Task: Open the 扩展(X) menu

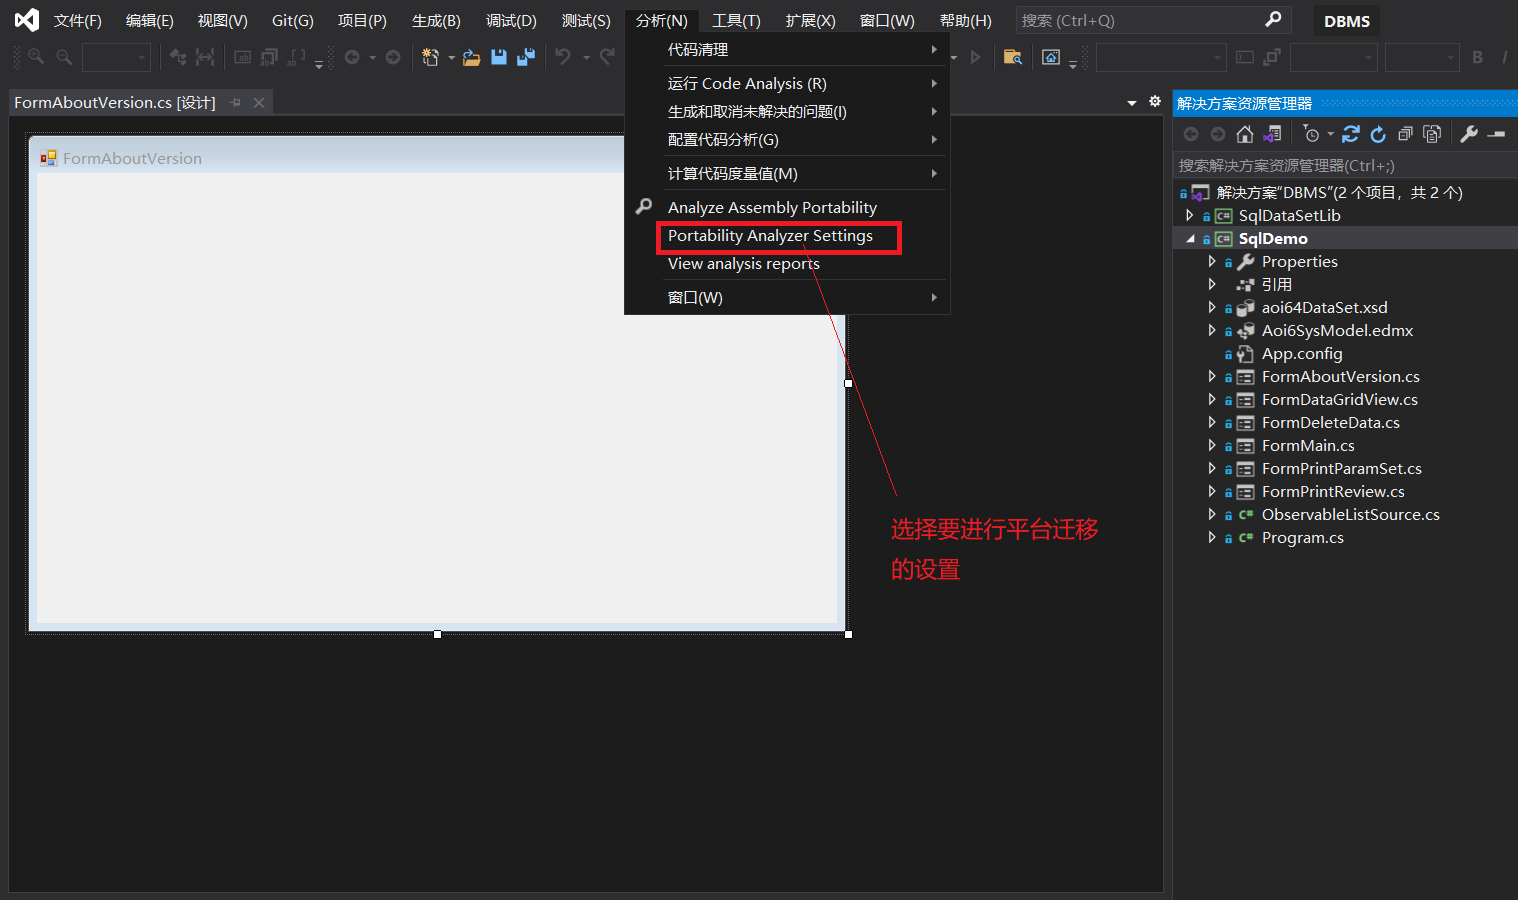Action: tap(810, 20)
